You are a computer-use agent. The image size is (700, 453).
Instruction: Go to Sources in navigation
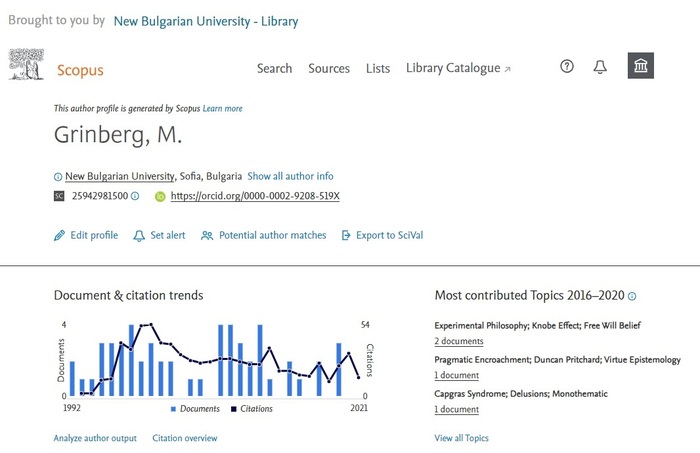(x=329, y=68)
